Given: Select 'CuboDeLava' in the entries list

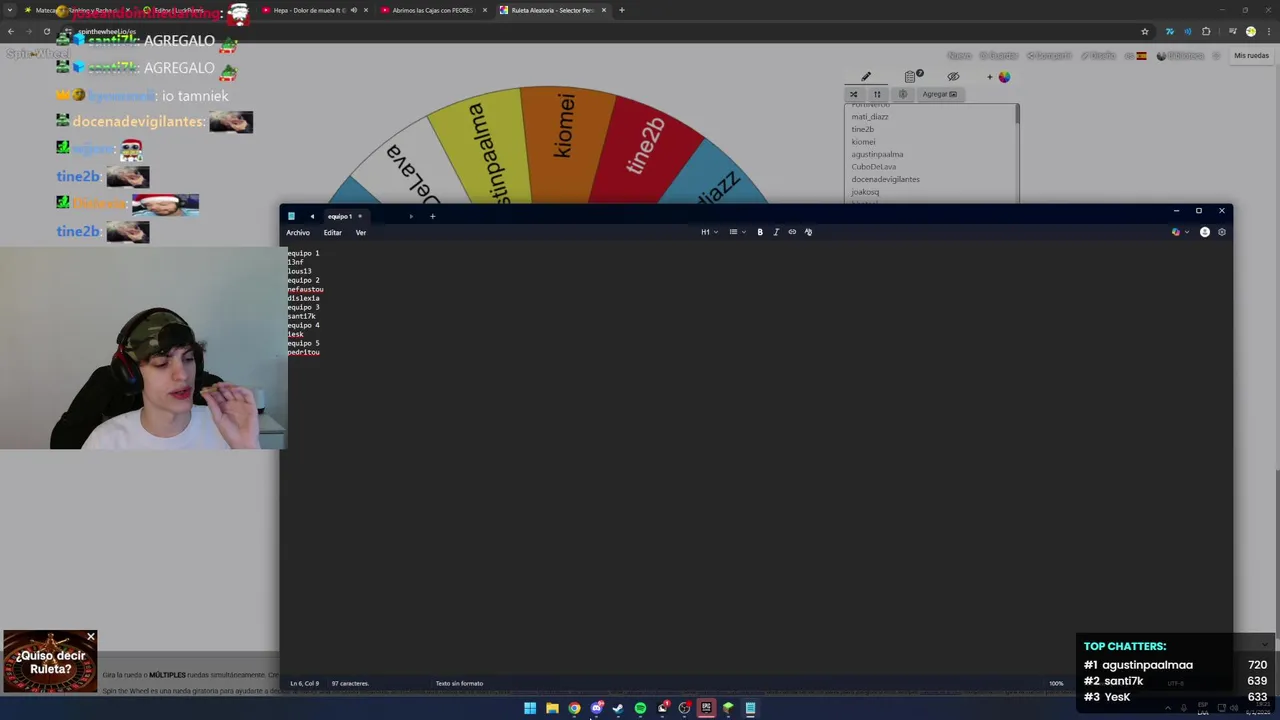Looking at the screenshot, I should coord(874,167).
